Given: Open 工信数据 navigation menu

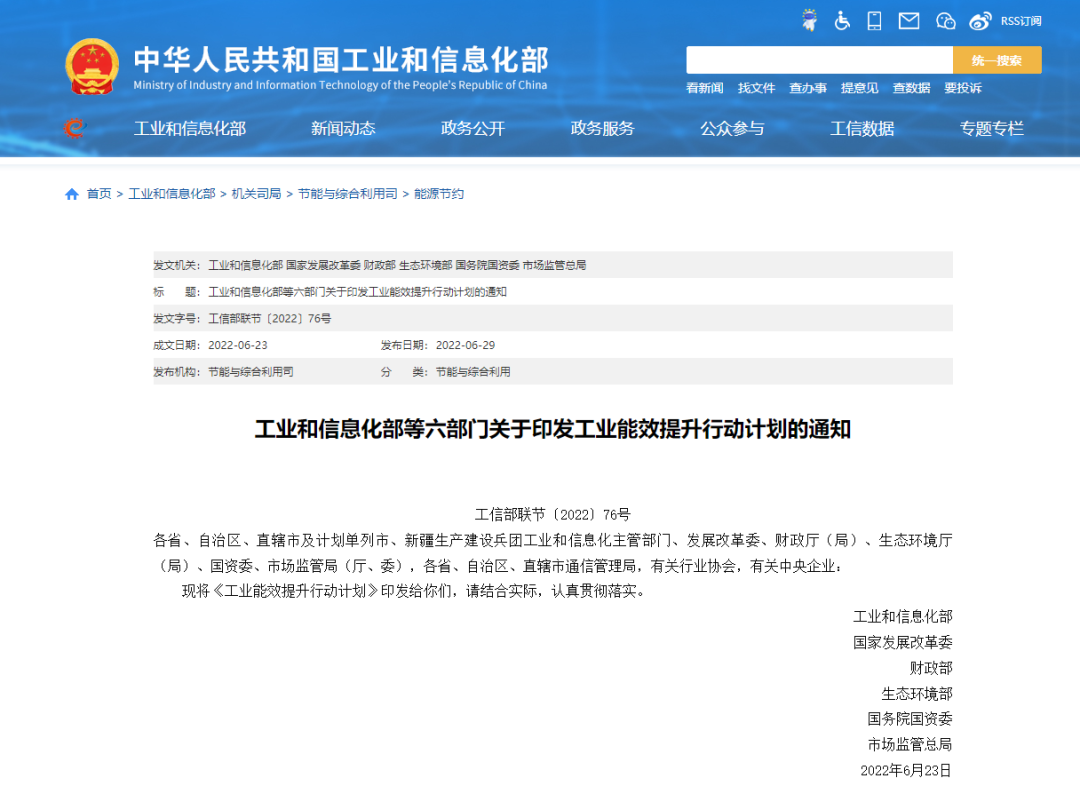Looking at the screenshot, I should 862,128.
